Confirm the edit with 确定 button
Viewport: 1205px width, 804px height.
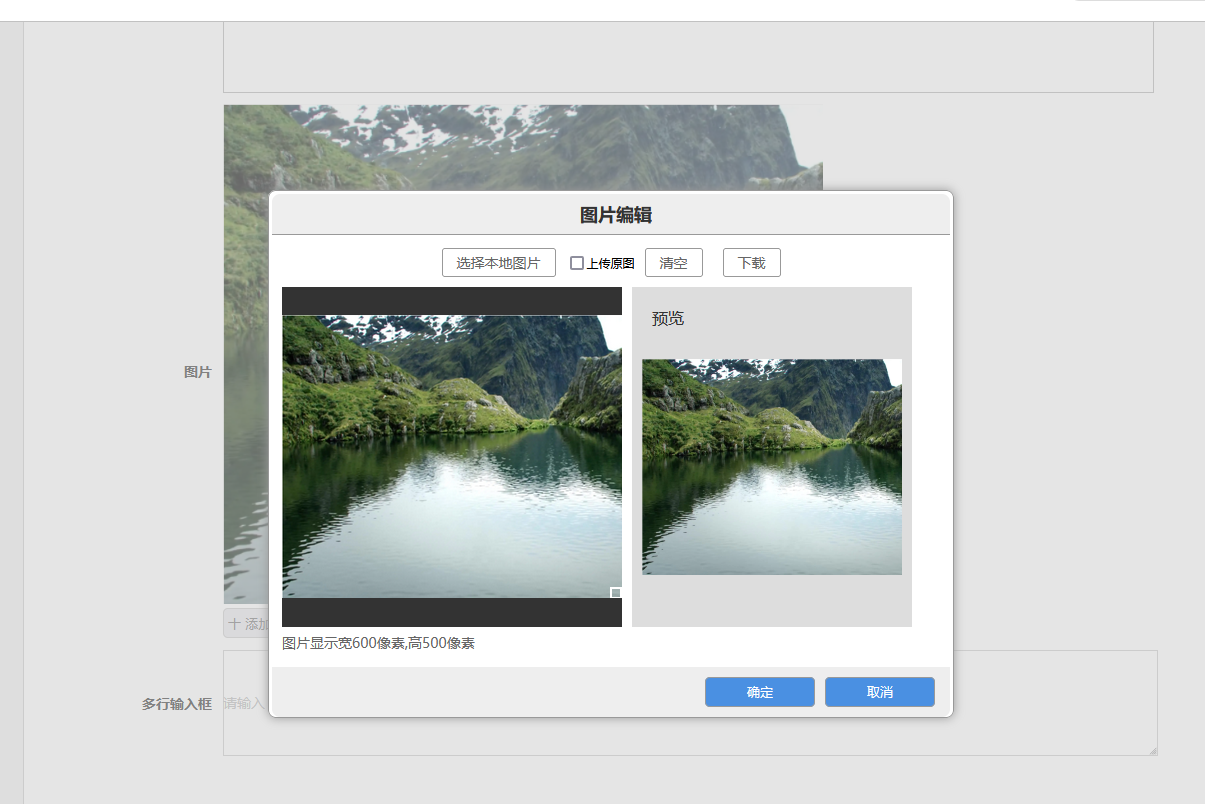(759, 692)
